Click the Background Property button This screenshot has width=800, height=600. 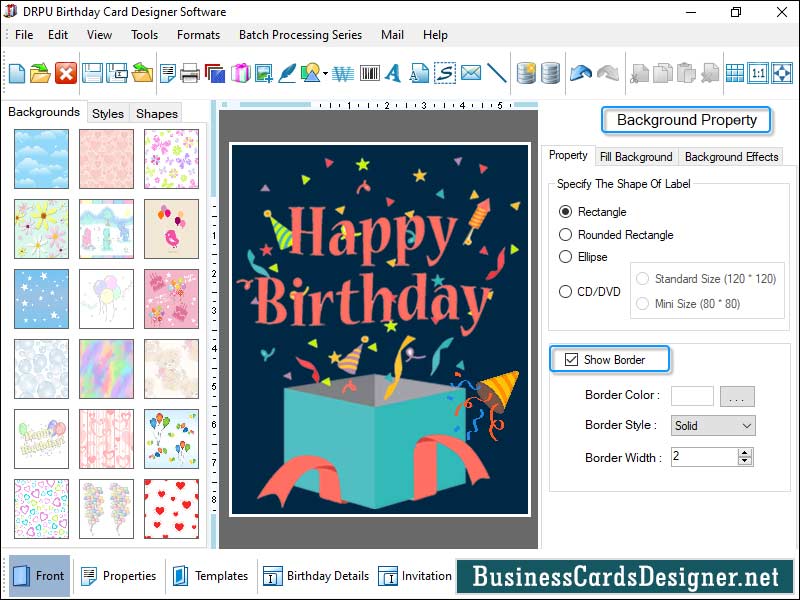click(x=686, y=119)
